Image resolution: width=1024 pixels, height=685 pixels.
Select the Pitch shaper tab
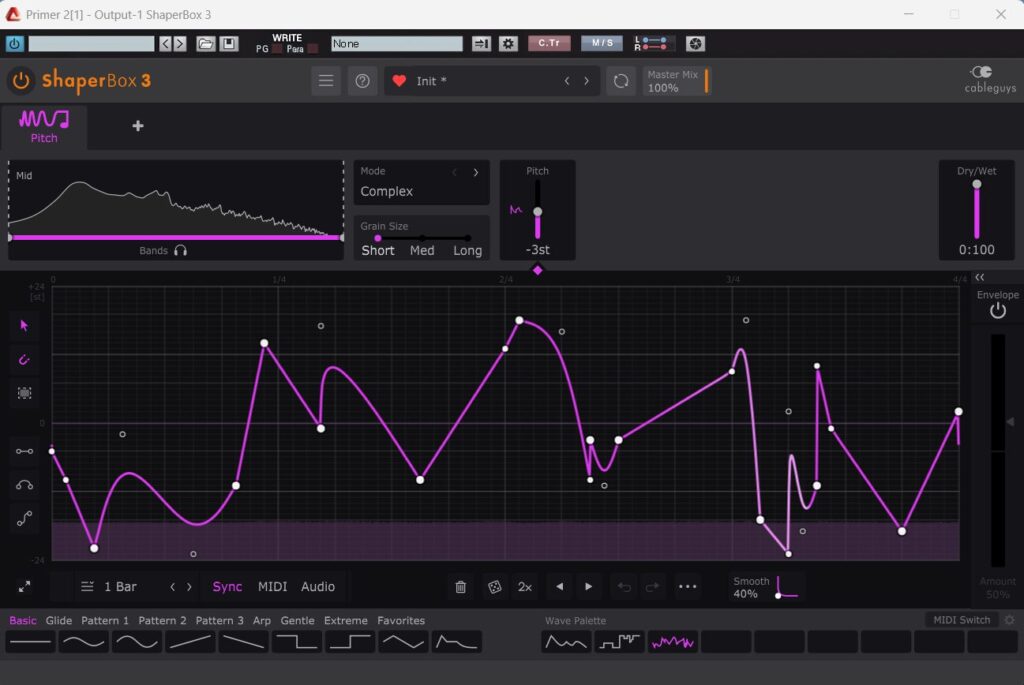point(44,127)
